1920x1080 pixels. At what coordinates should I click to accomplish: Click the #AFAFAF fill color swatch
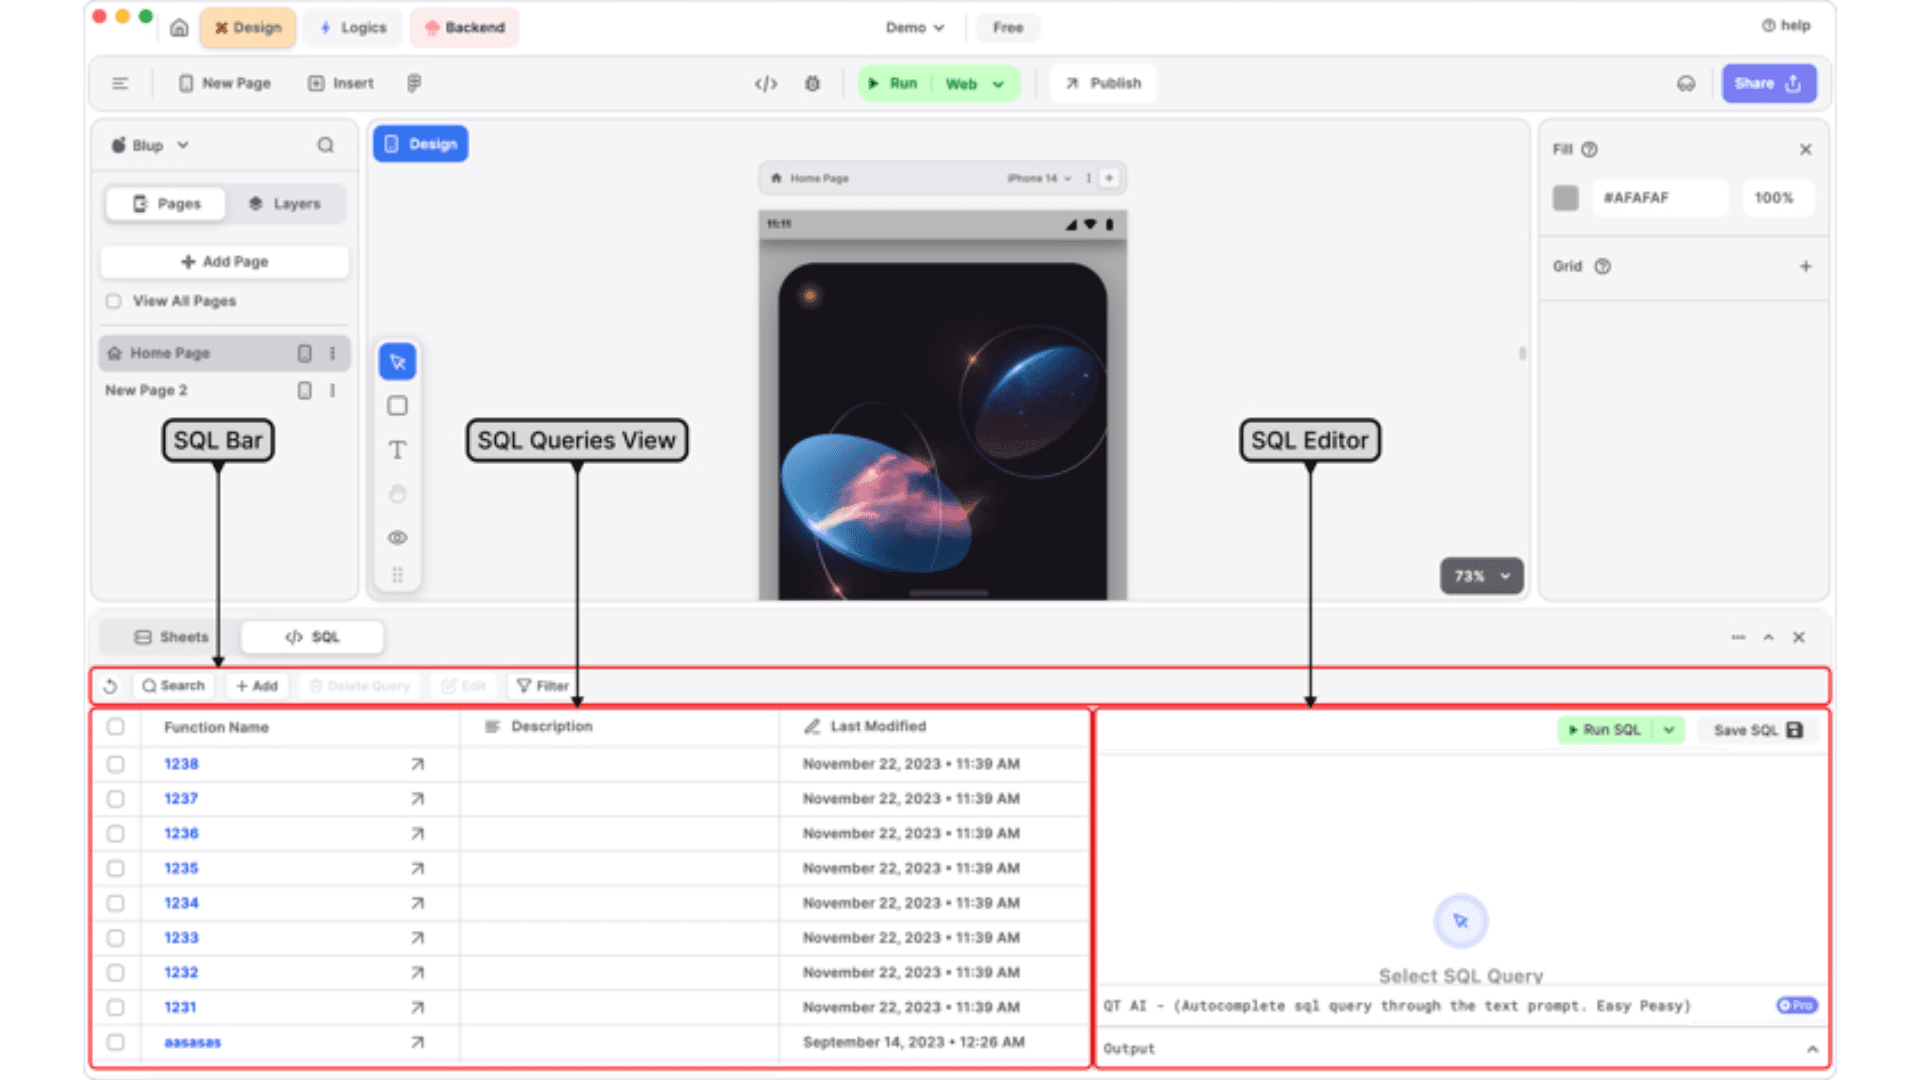point(1566,199)
